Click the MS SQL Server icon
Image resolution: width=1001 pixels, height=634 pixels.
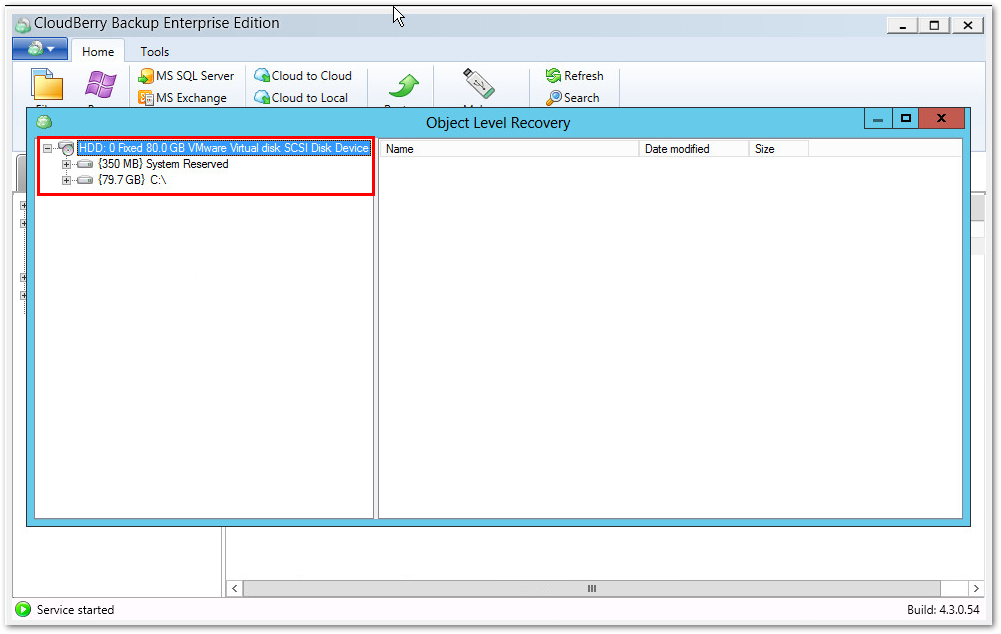pyautogui.click(x=146, y=77)
